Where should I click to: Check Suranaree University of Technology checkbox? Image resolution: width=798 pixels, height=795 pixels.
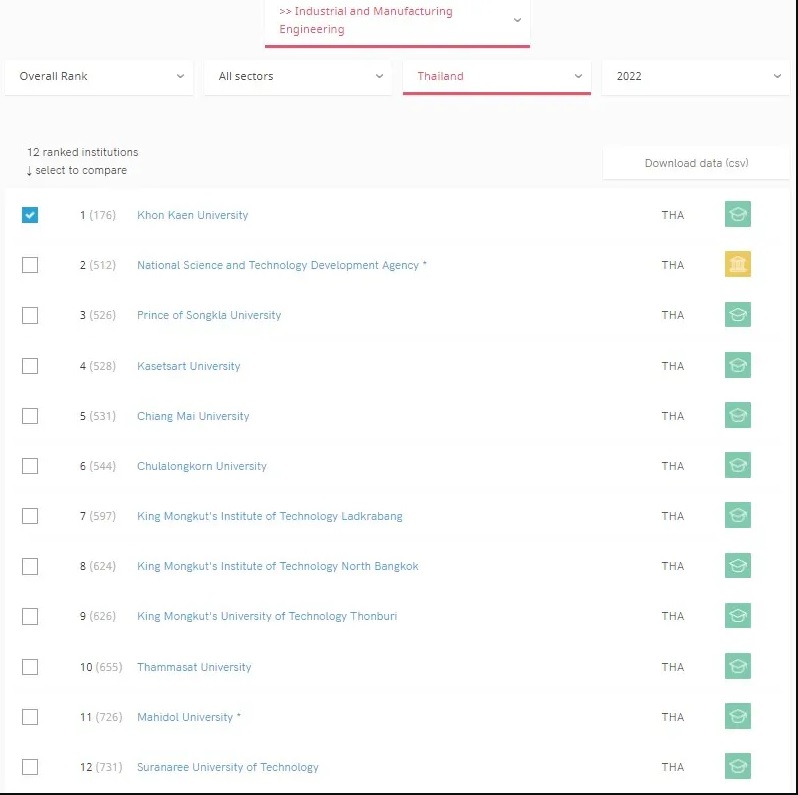pyautogui.click(x=30, y=766)
